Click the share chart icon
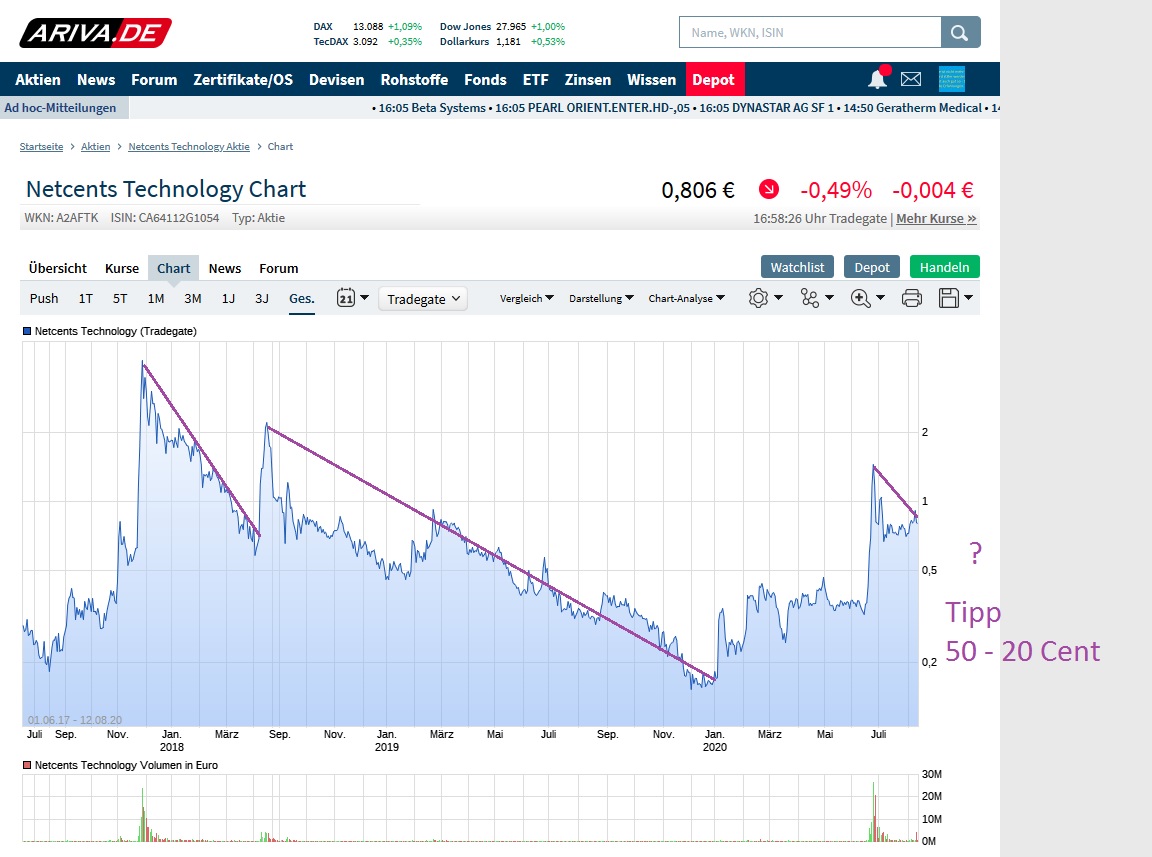This screenshot has width=1152, height=857. tap(810, 298)
